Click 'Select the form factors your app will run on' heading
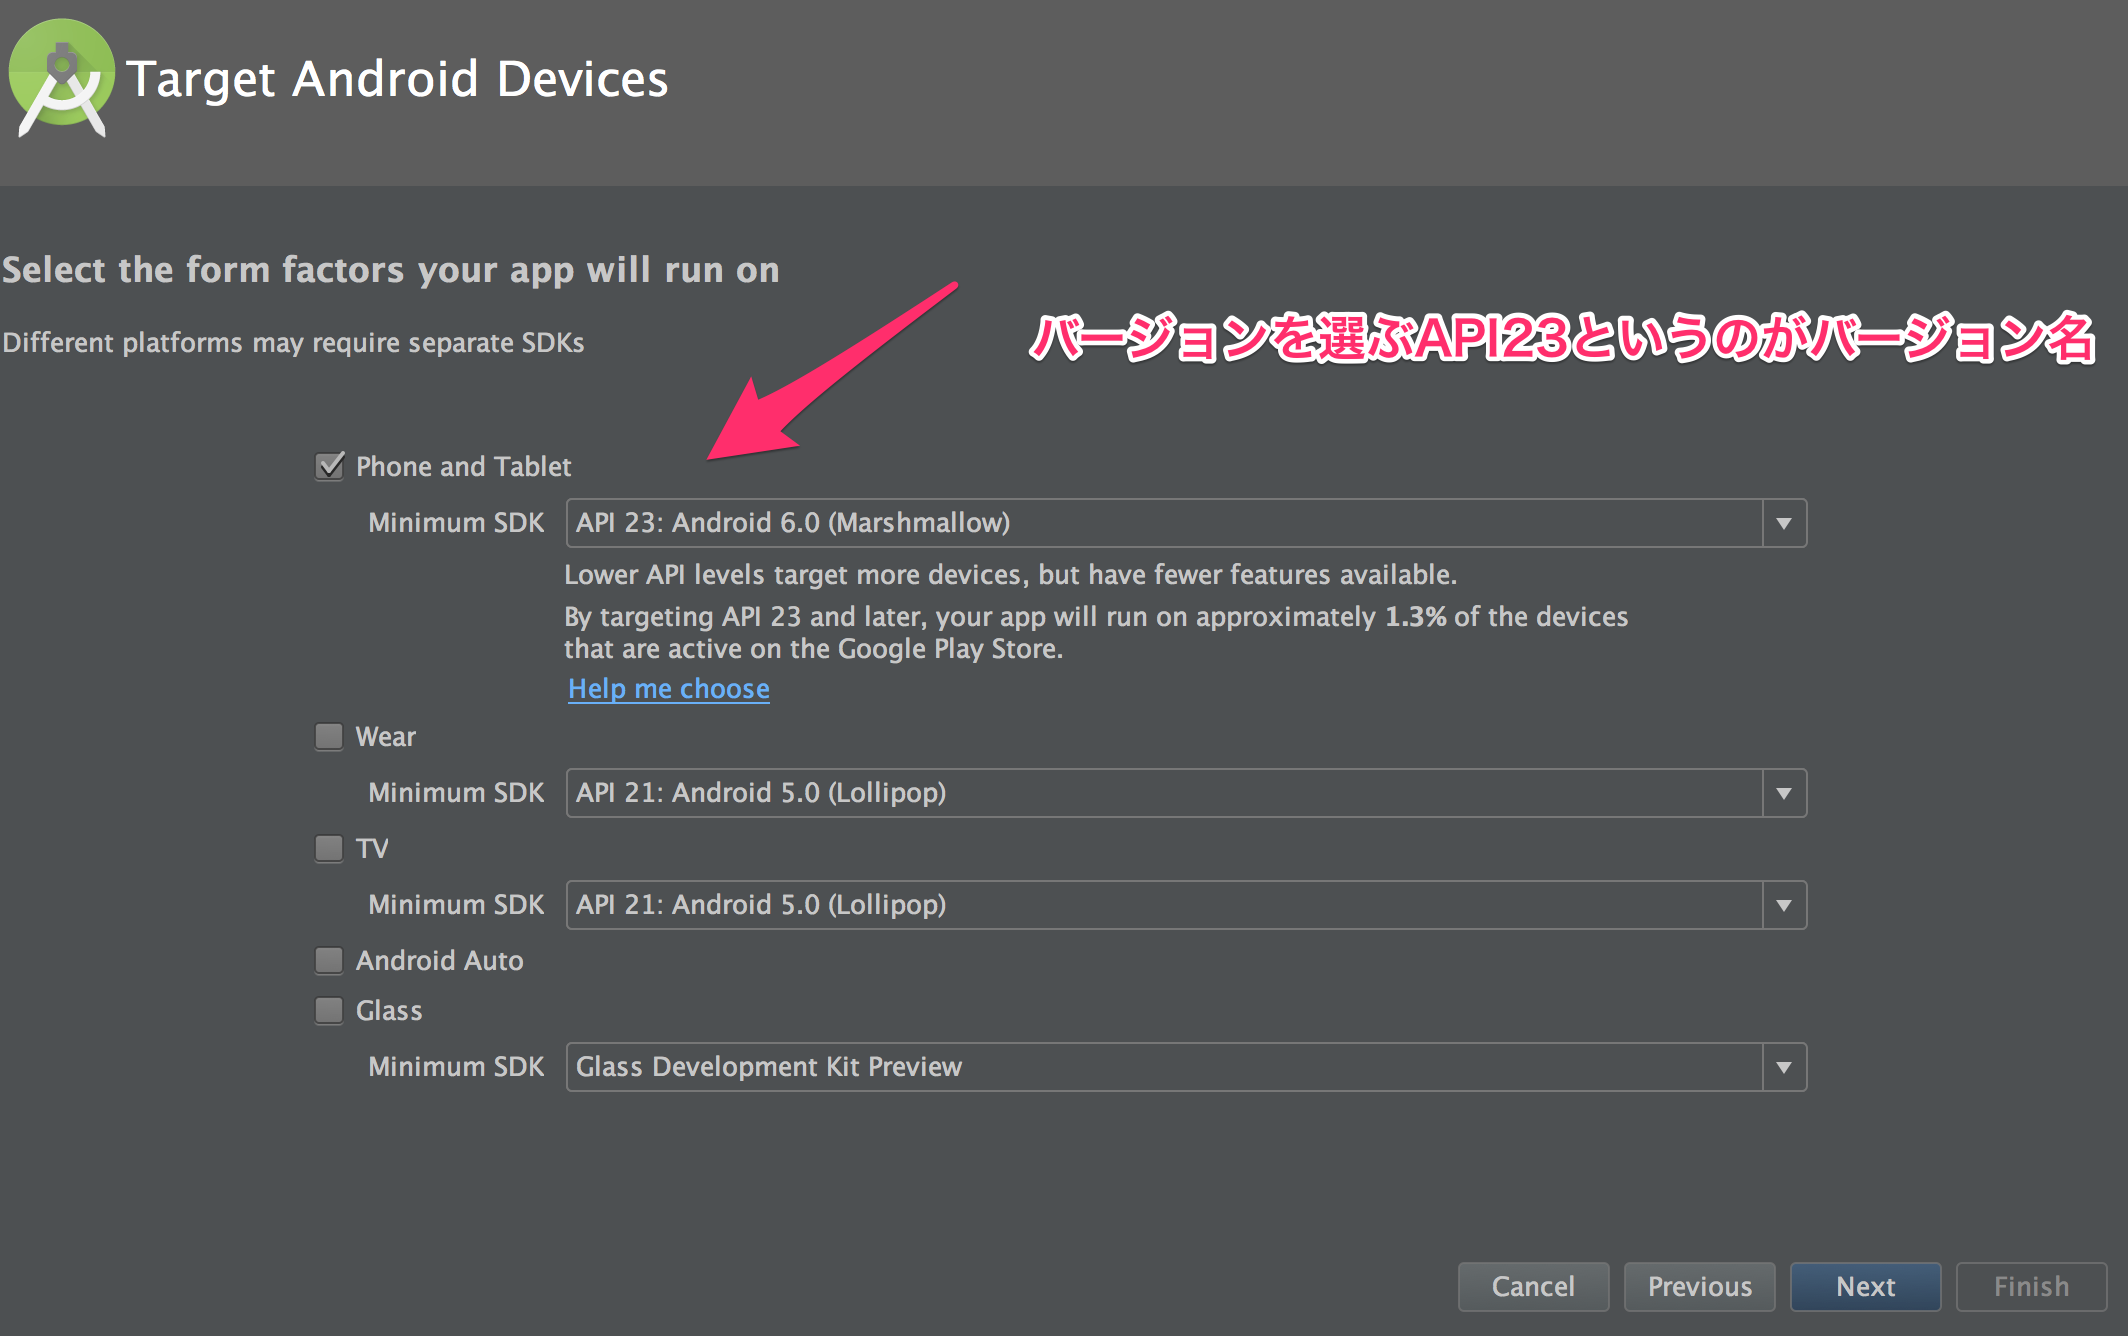The image size is (2128, 1336). coord(391,271)
